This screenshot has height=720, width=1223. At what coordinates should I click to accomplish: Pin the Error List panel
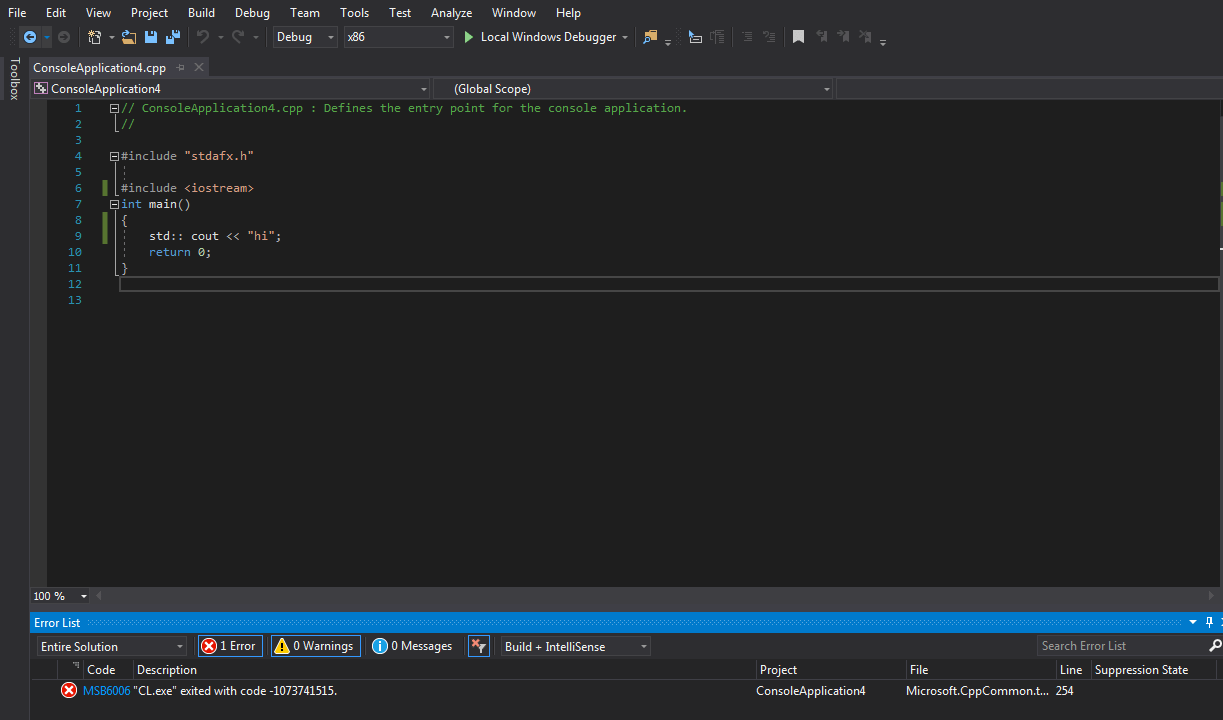[x=1209, y=622]
